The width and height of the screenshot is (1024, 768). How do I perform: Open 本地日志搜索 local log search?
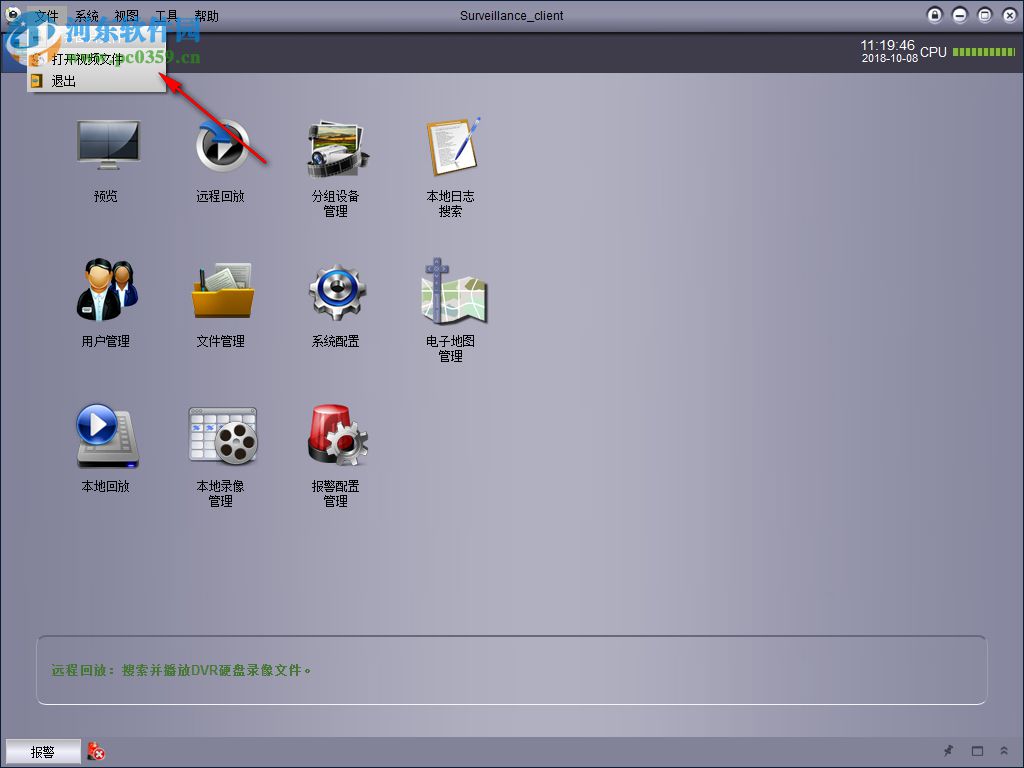click(452, 146)
